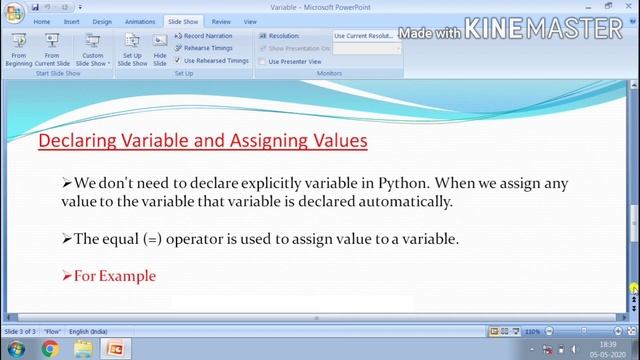640x360 pixels.
Task: Click the 110% zoom level button
Action: pyautogui.click(x=532, y=332)
